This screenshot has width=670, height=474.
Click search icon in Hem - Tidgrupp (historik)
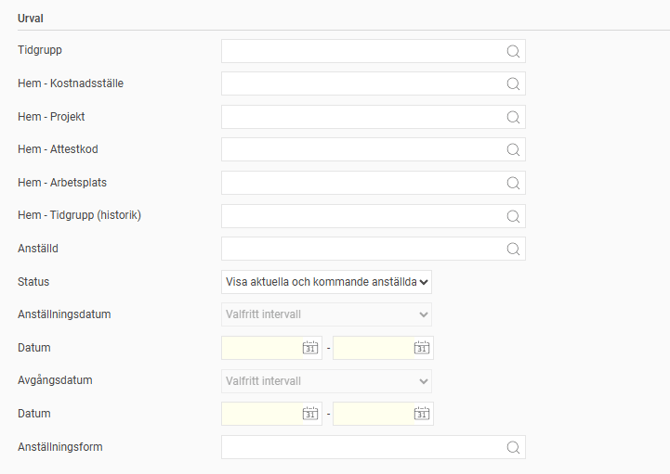pos(513,216)
